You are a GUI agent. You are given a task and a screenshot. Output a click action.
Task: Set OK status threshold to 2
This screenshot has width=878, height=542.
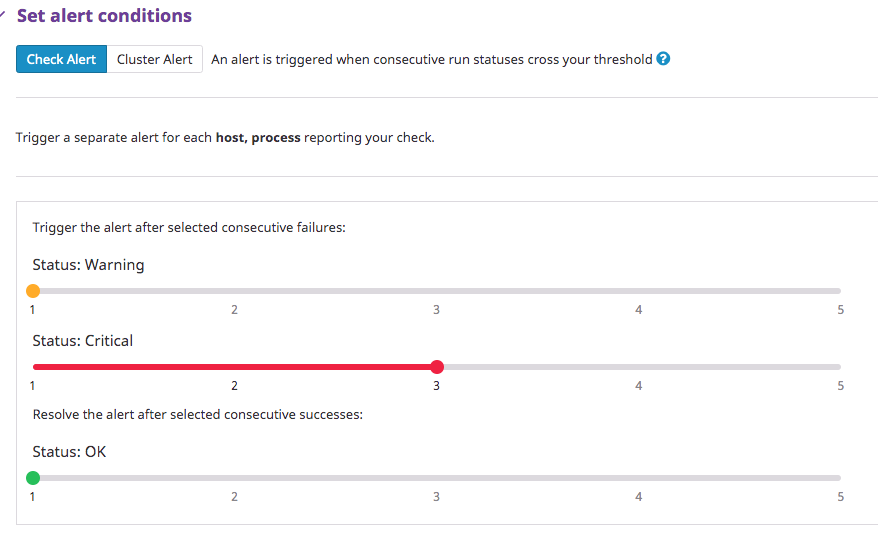[x=235, y=478]
